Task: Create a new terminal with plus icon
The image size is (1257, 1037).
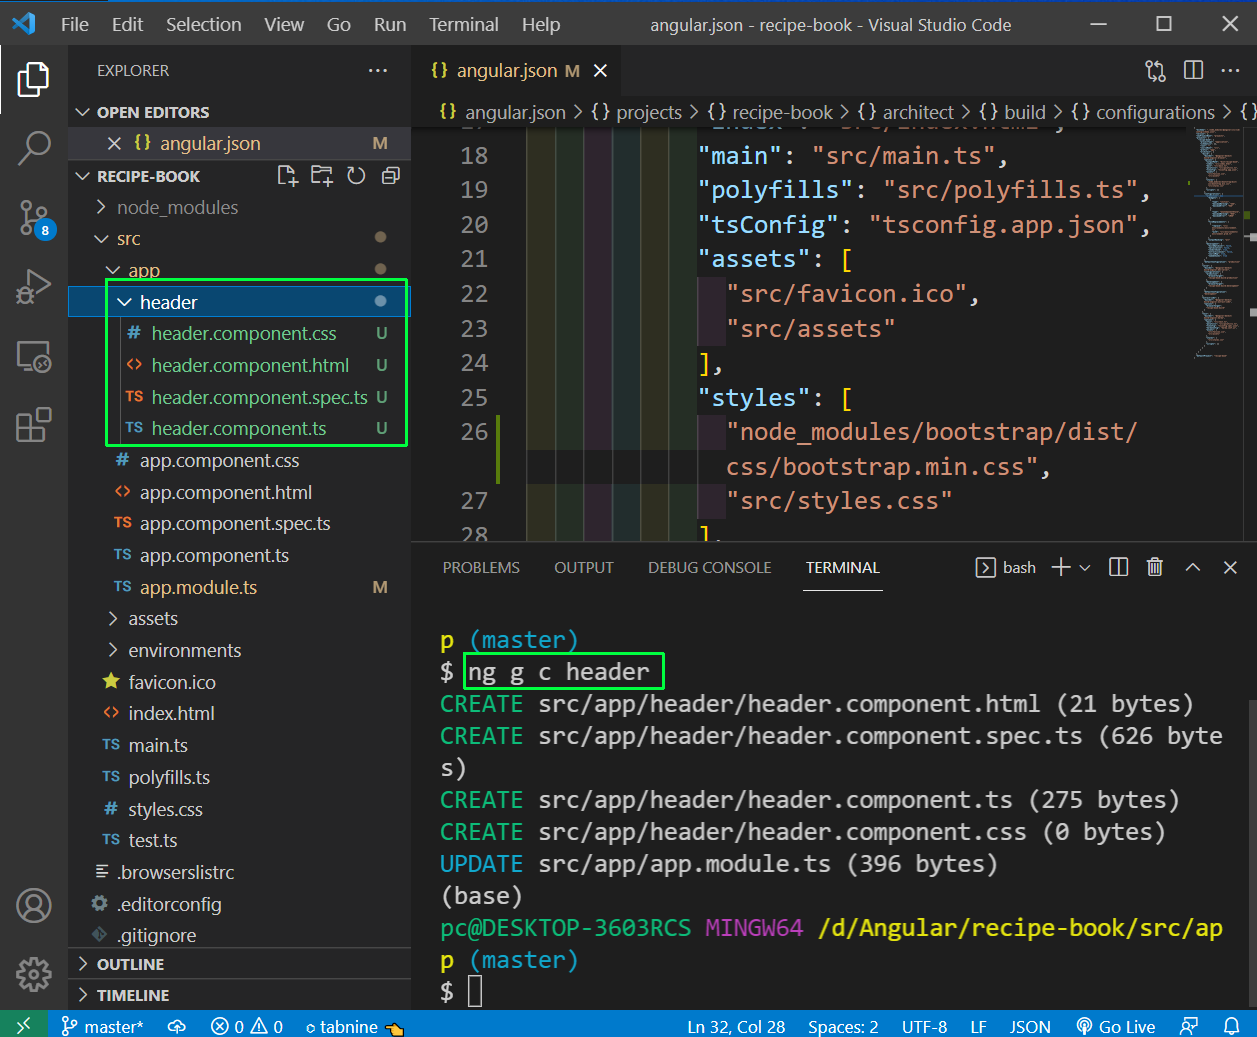Action: pos(1061,567)
